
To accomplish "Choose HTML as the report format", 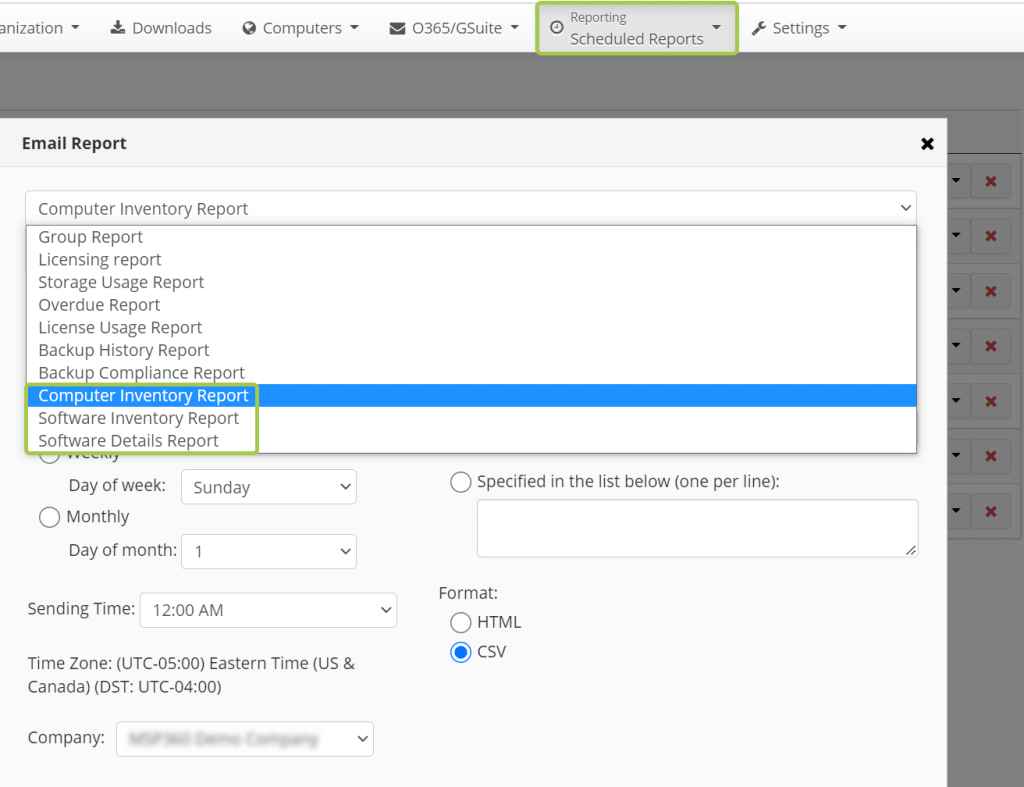I will click(461, 622).
